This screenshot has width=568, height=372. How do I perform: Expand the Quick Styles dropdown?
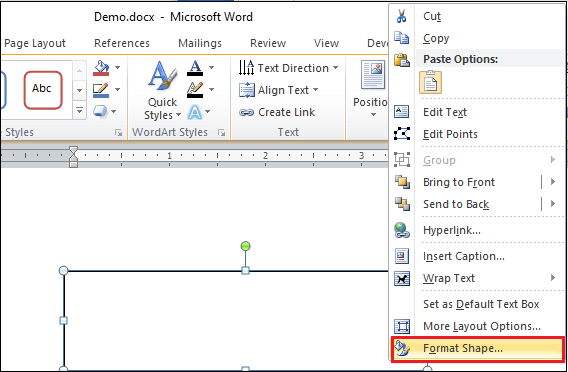click(179, 115)
